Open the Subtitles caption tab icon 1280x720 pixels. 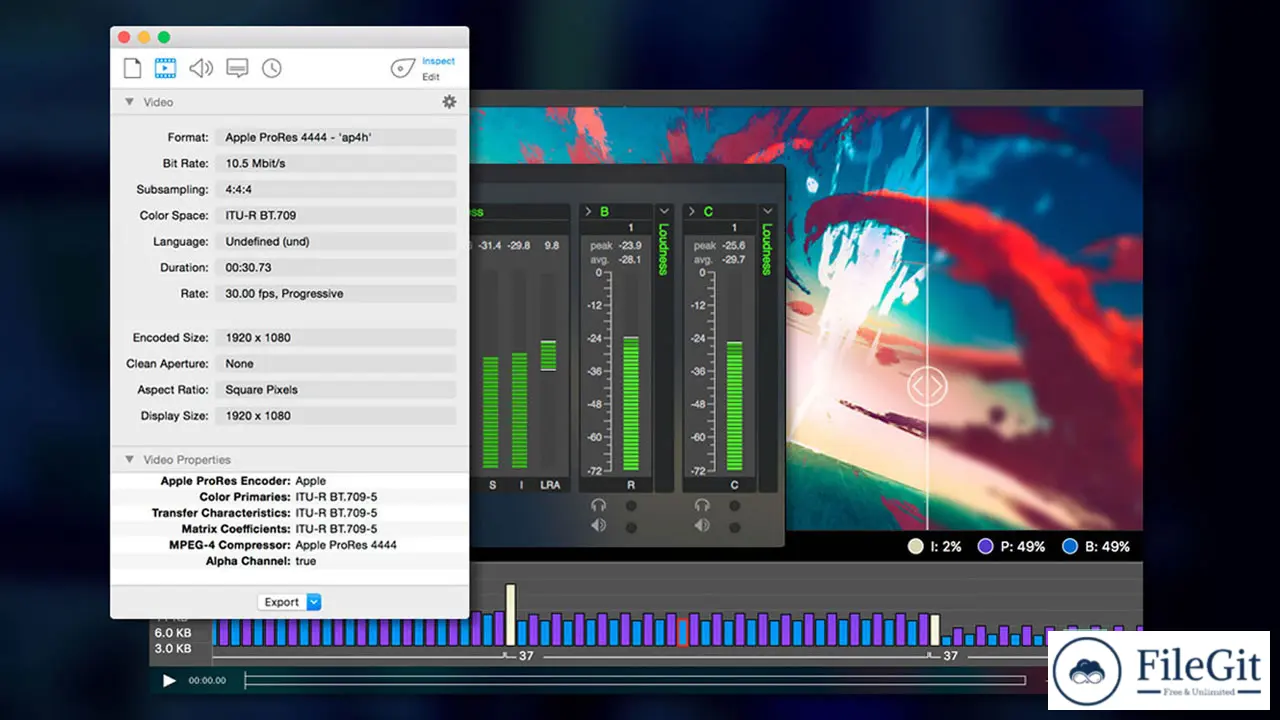pos(237,68)
